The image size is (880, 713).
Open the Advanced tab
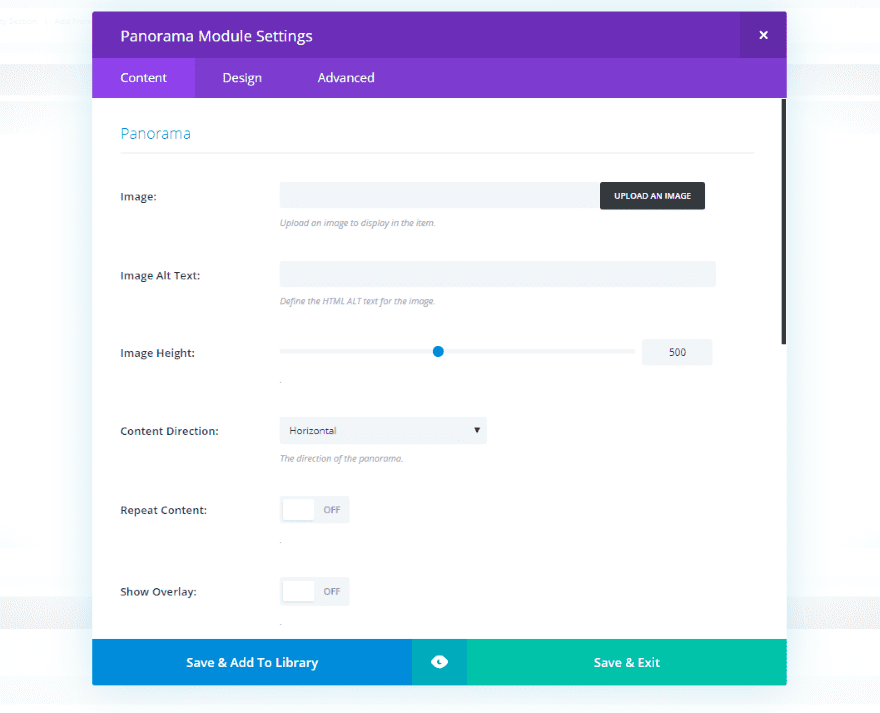click(346, 78)
